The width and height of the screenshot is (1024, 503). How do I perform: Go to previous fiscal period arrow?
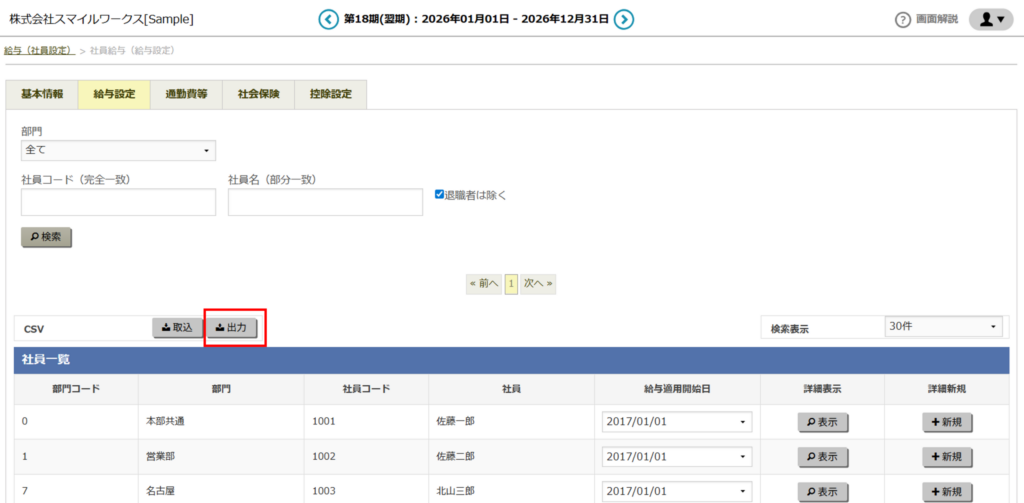click(328, 19)
